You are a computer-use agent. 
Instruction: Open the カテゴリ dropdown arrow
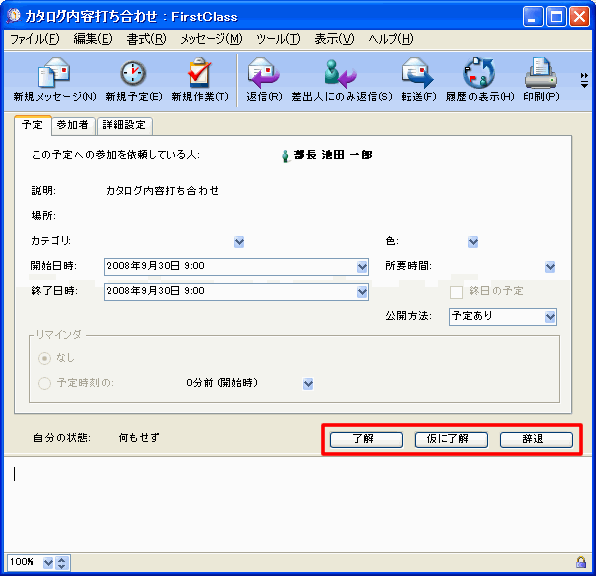239,242
